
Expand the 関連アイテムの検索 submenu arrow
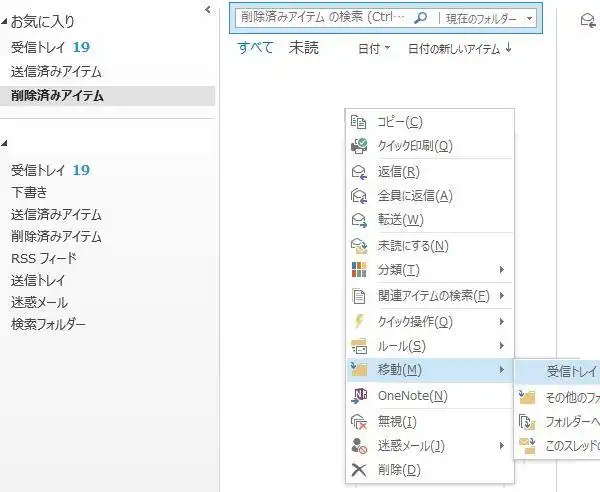click(502, 296)
